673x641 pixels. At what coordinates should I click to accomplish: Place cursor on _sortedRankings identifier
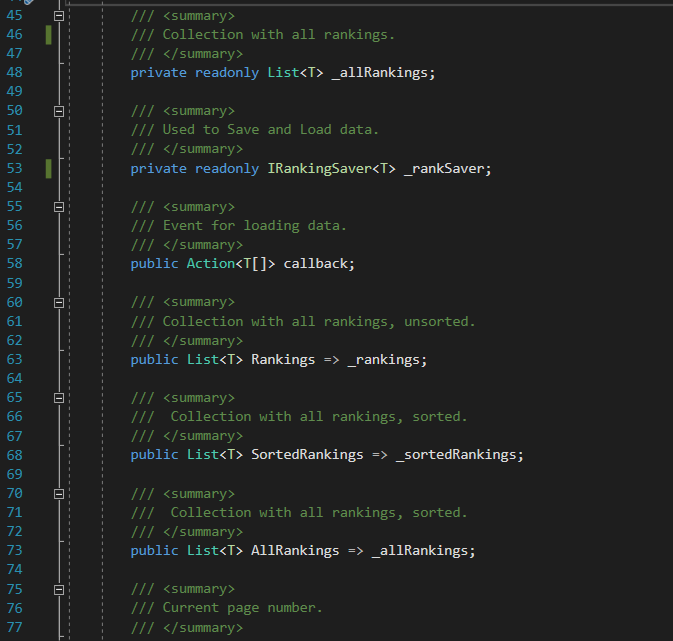(458, 455)
